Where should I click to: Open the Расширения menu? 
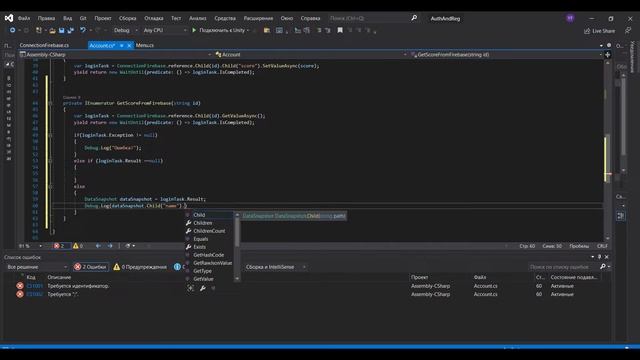(258, 18)
